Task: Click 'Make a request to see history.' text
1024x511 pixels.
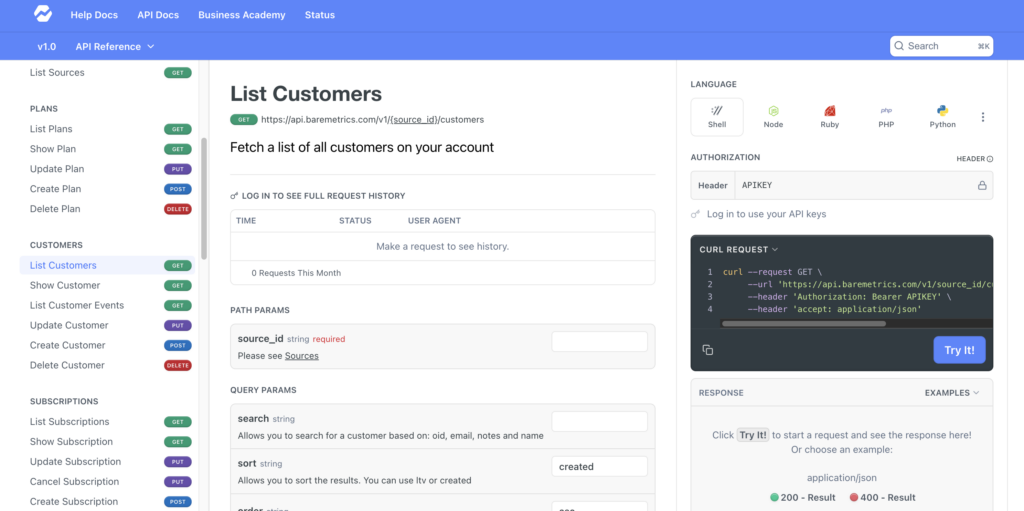Action: coord(442,246)
